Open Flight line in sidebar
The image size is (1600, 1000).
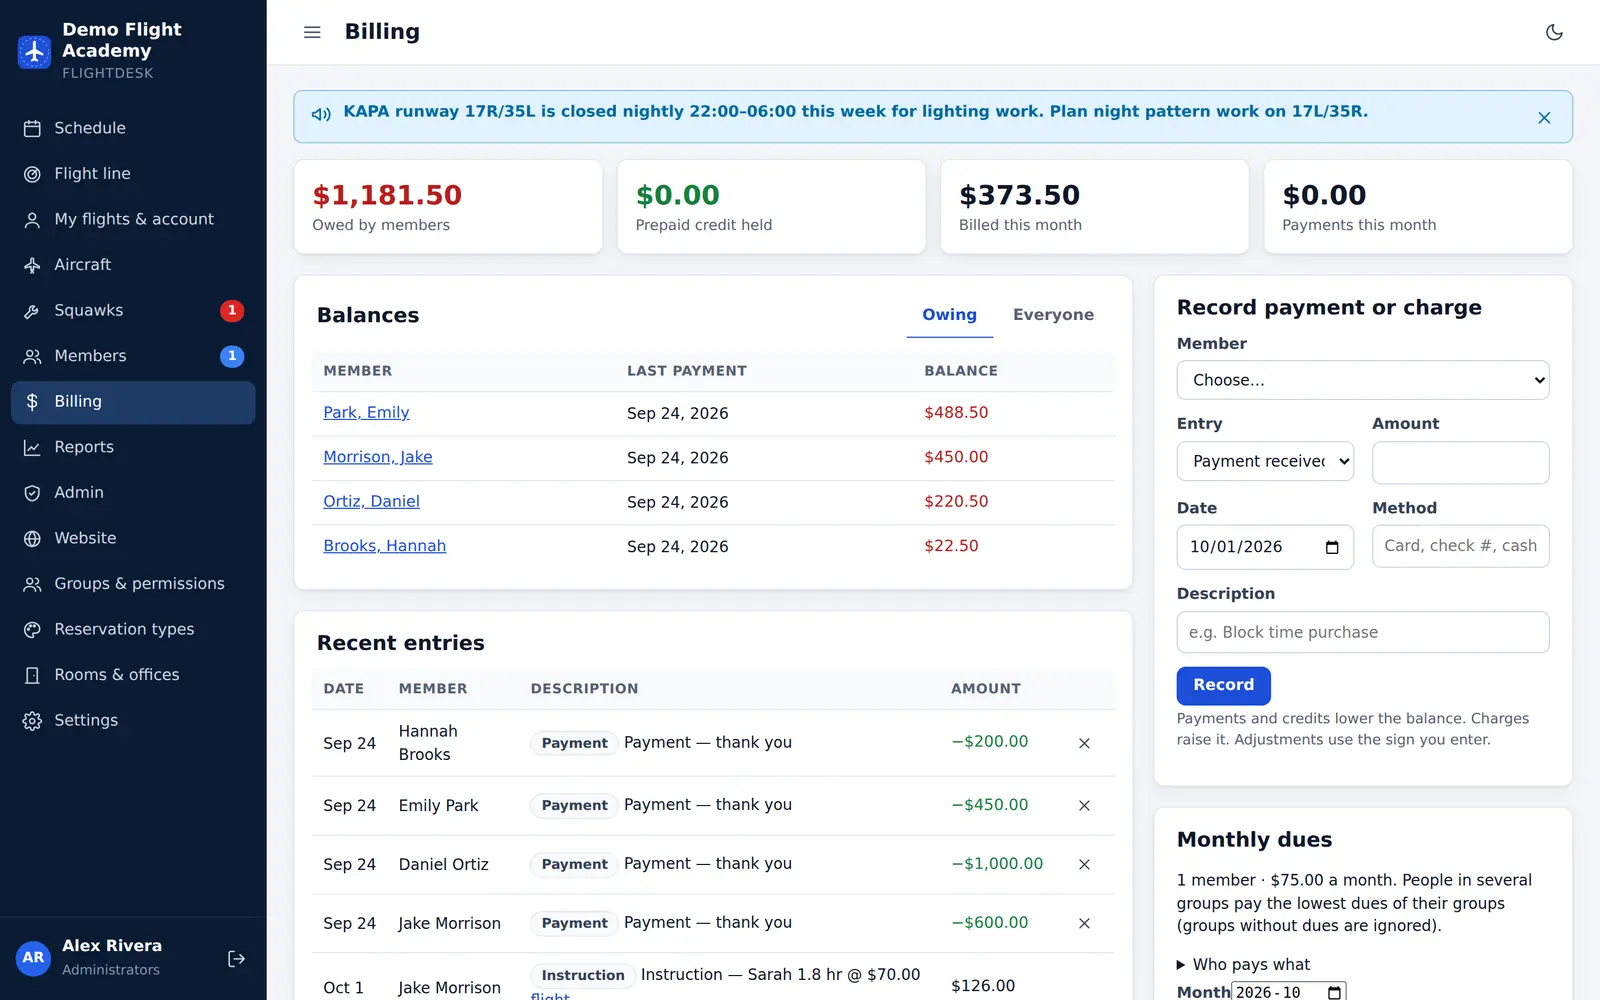point(133,174)
